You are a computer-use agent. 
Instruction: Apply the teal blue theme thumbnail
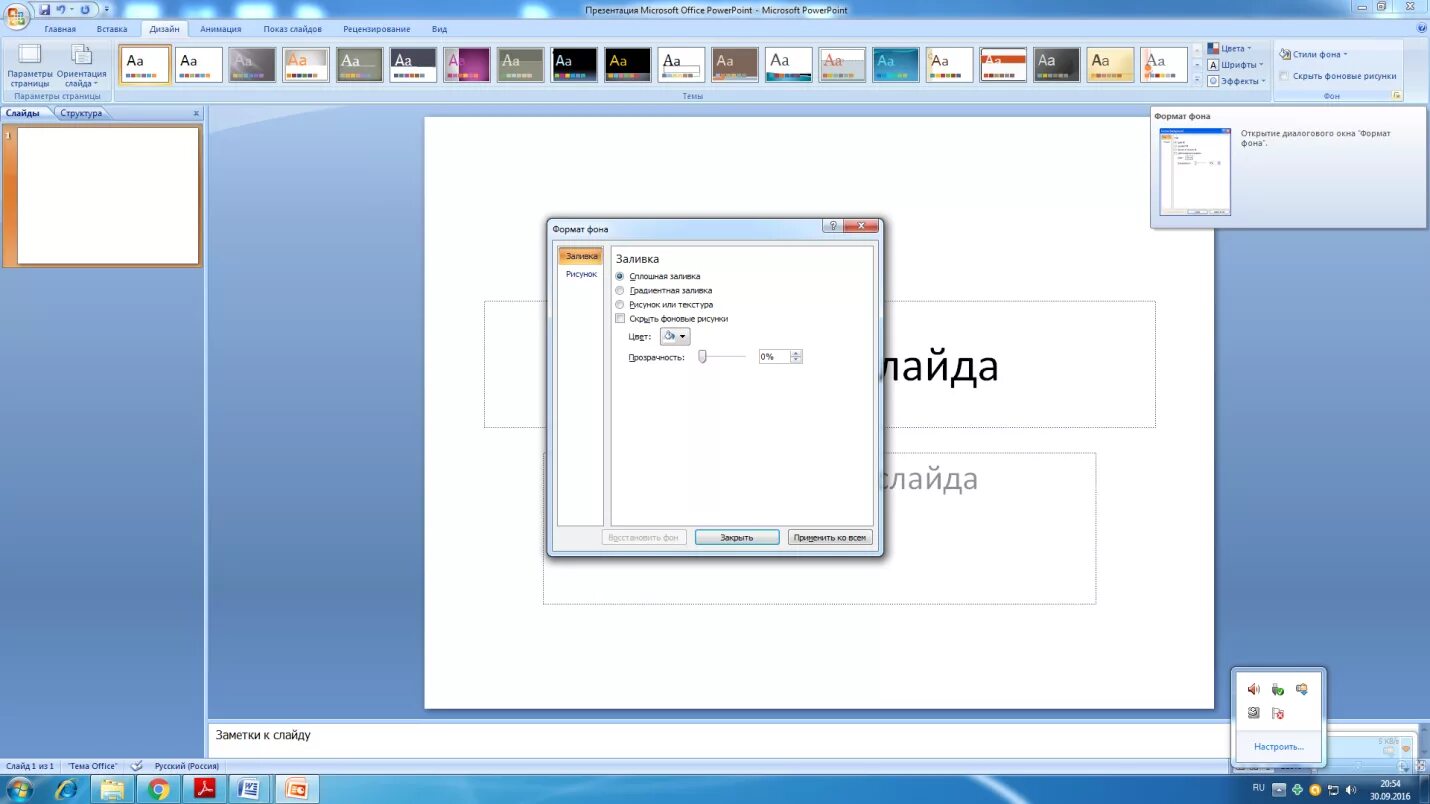(x=897, y=65)
